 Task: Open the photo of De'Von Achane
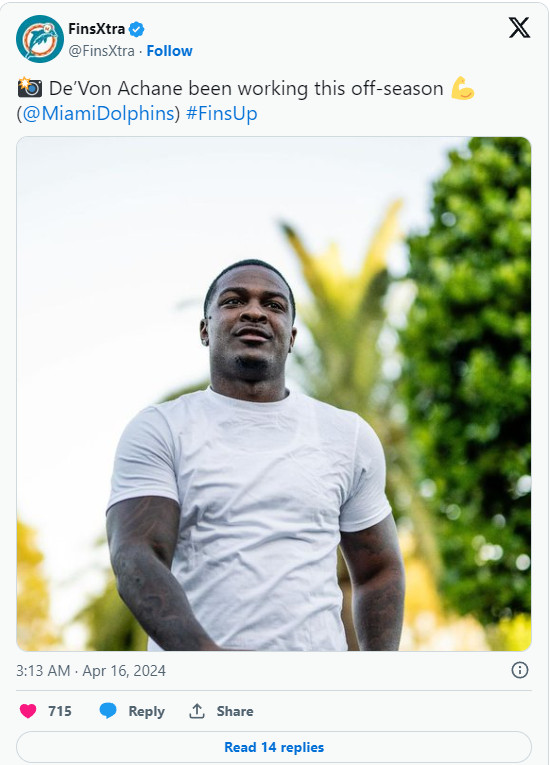(x=274, y=394)
